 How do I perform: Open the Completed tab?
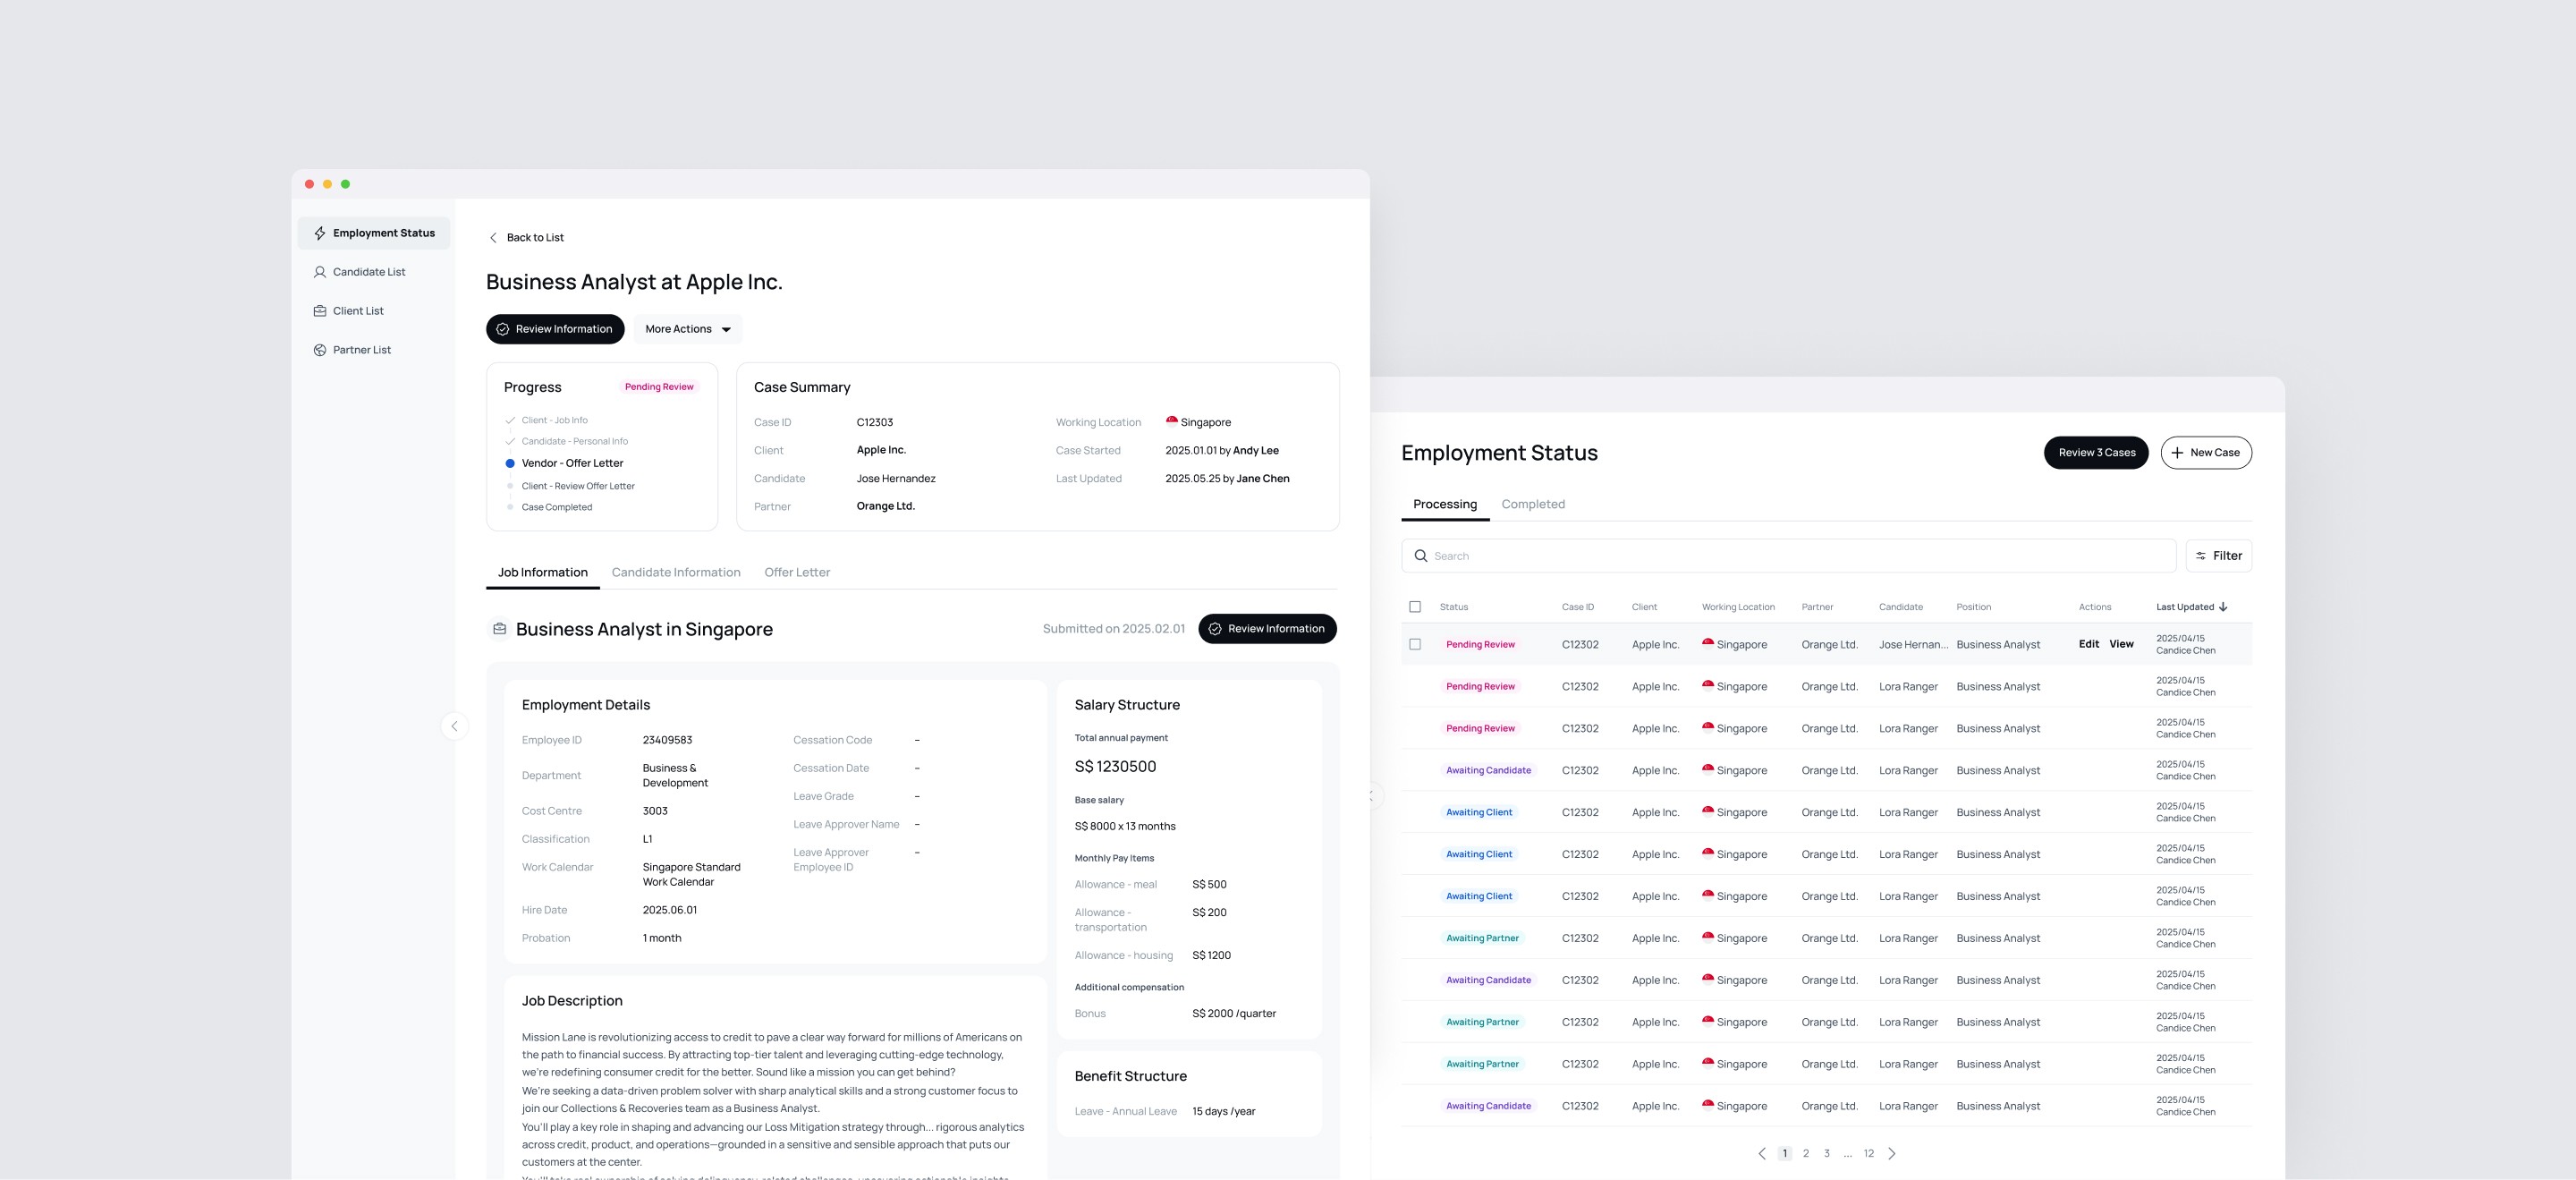click(x=1532, y=505)
